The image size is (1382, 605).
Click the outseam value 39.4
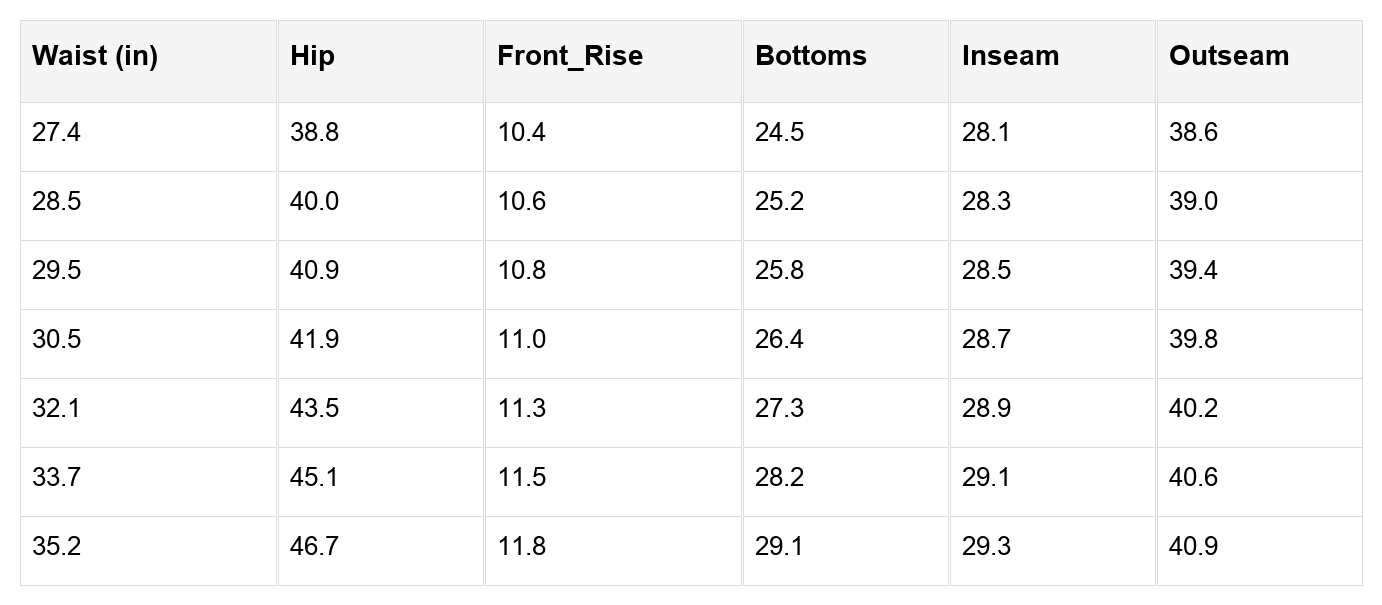coord(1193,271)
